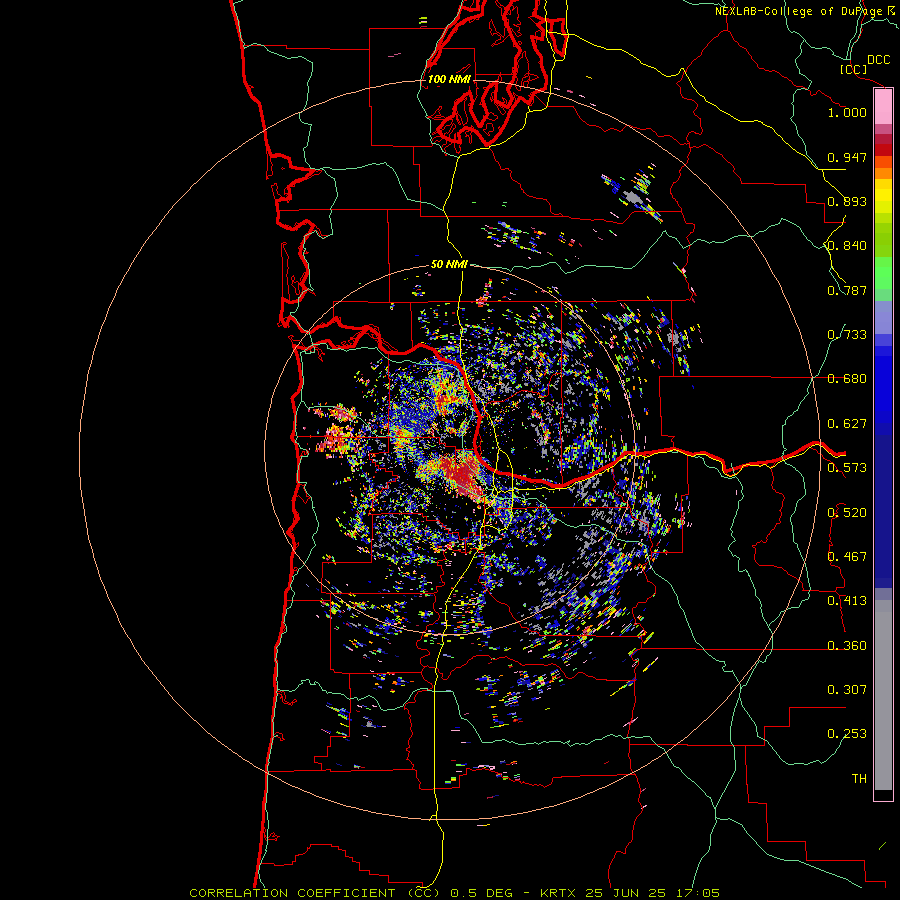The image size is (900, 900).
Task: Click the DCC label above the color bar
Action: click(879, 60)
